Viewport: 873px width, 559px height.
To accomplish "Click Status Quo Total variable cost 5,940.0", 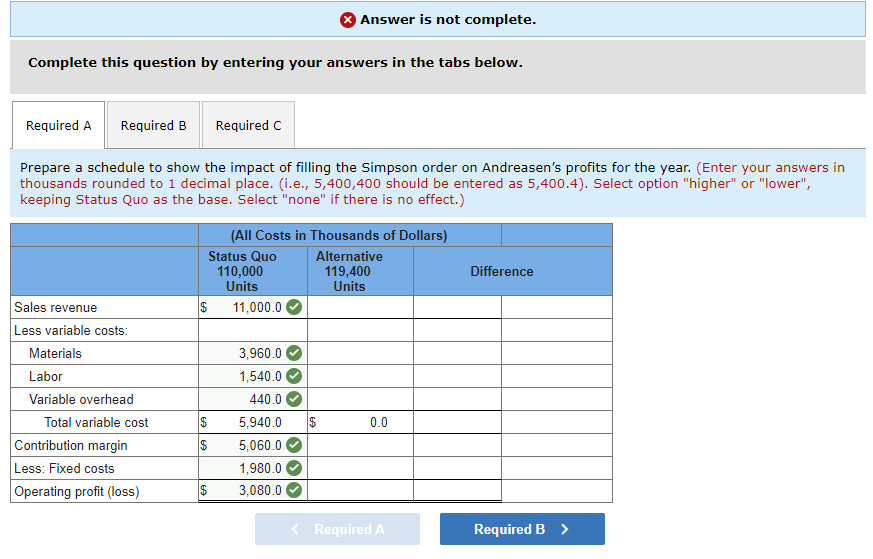I will click(x=260, y=422).
